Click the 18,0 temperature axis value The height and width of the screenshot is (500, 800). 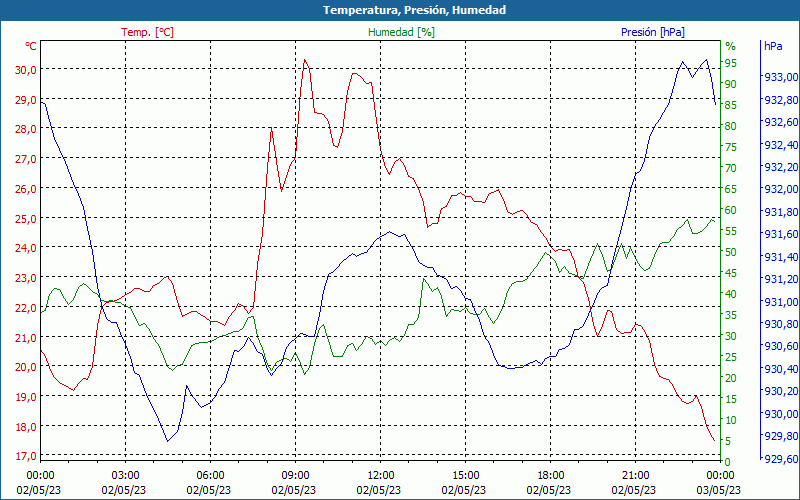26,427
